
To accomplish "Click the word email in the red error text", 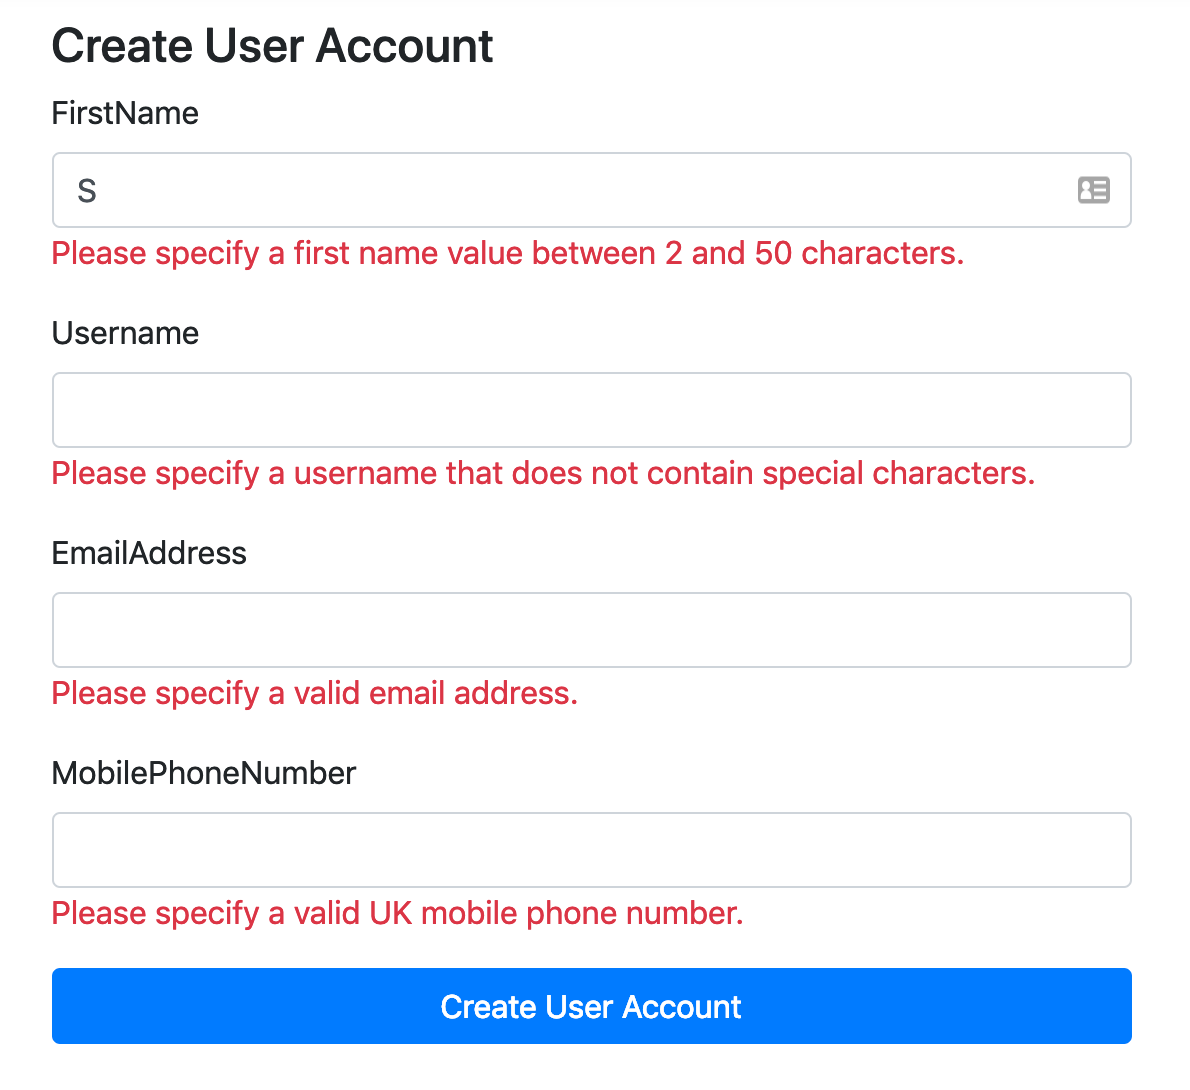I will (x=406, y=694).
